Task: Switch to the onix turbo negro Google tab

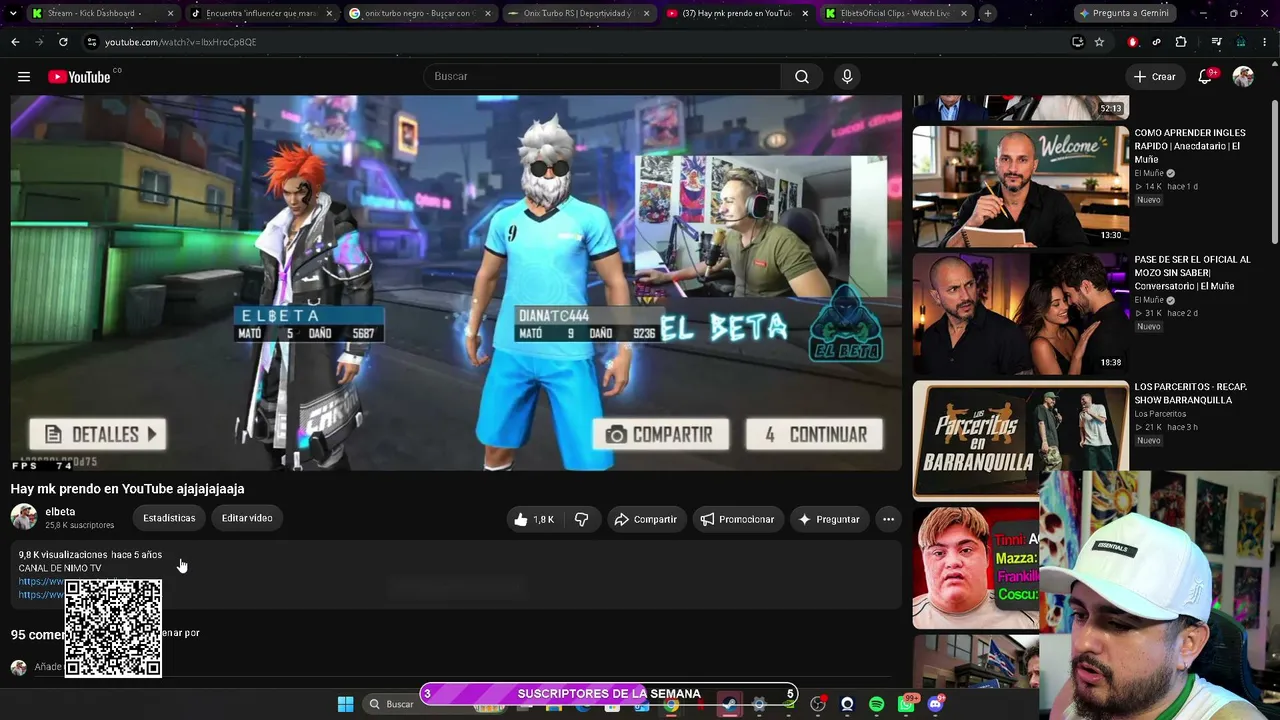Action: point(420,13)
